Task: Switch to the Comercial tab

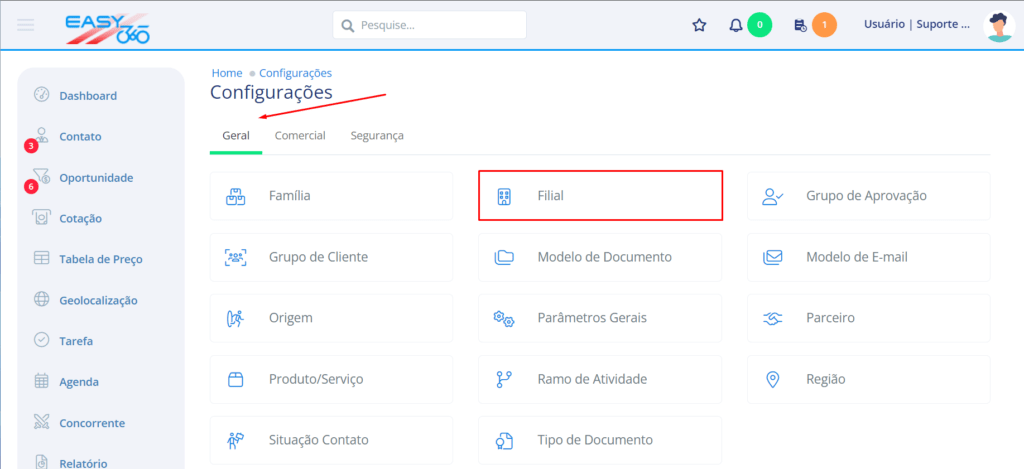Action: click(300, 136)
